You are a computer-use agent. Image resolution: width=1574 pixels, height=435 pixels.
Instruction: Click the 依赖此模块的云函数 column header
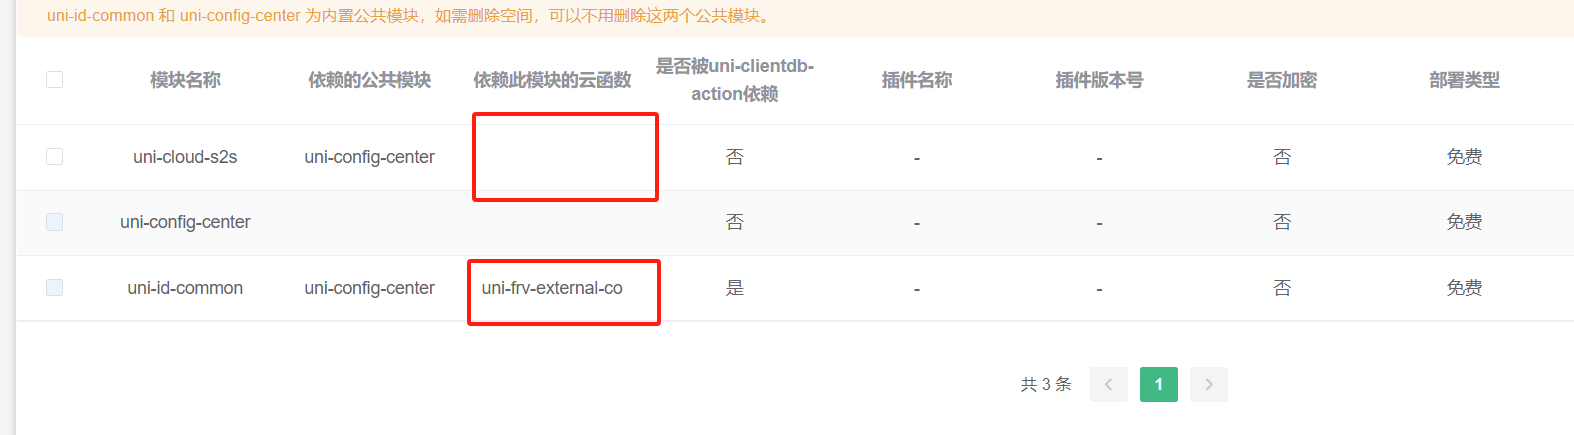click(552, 80)
